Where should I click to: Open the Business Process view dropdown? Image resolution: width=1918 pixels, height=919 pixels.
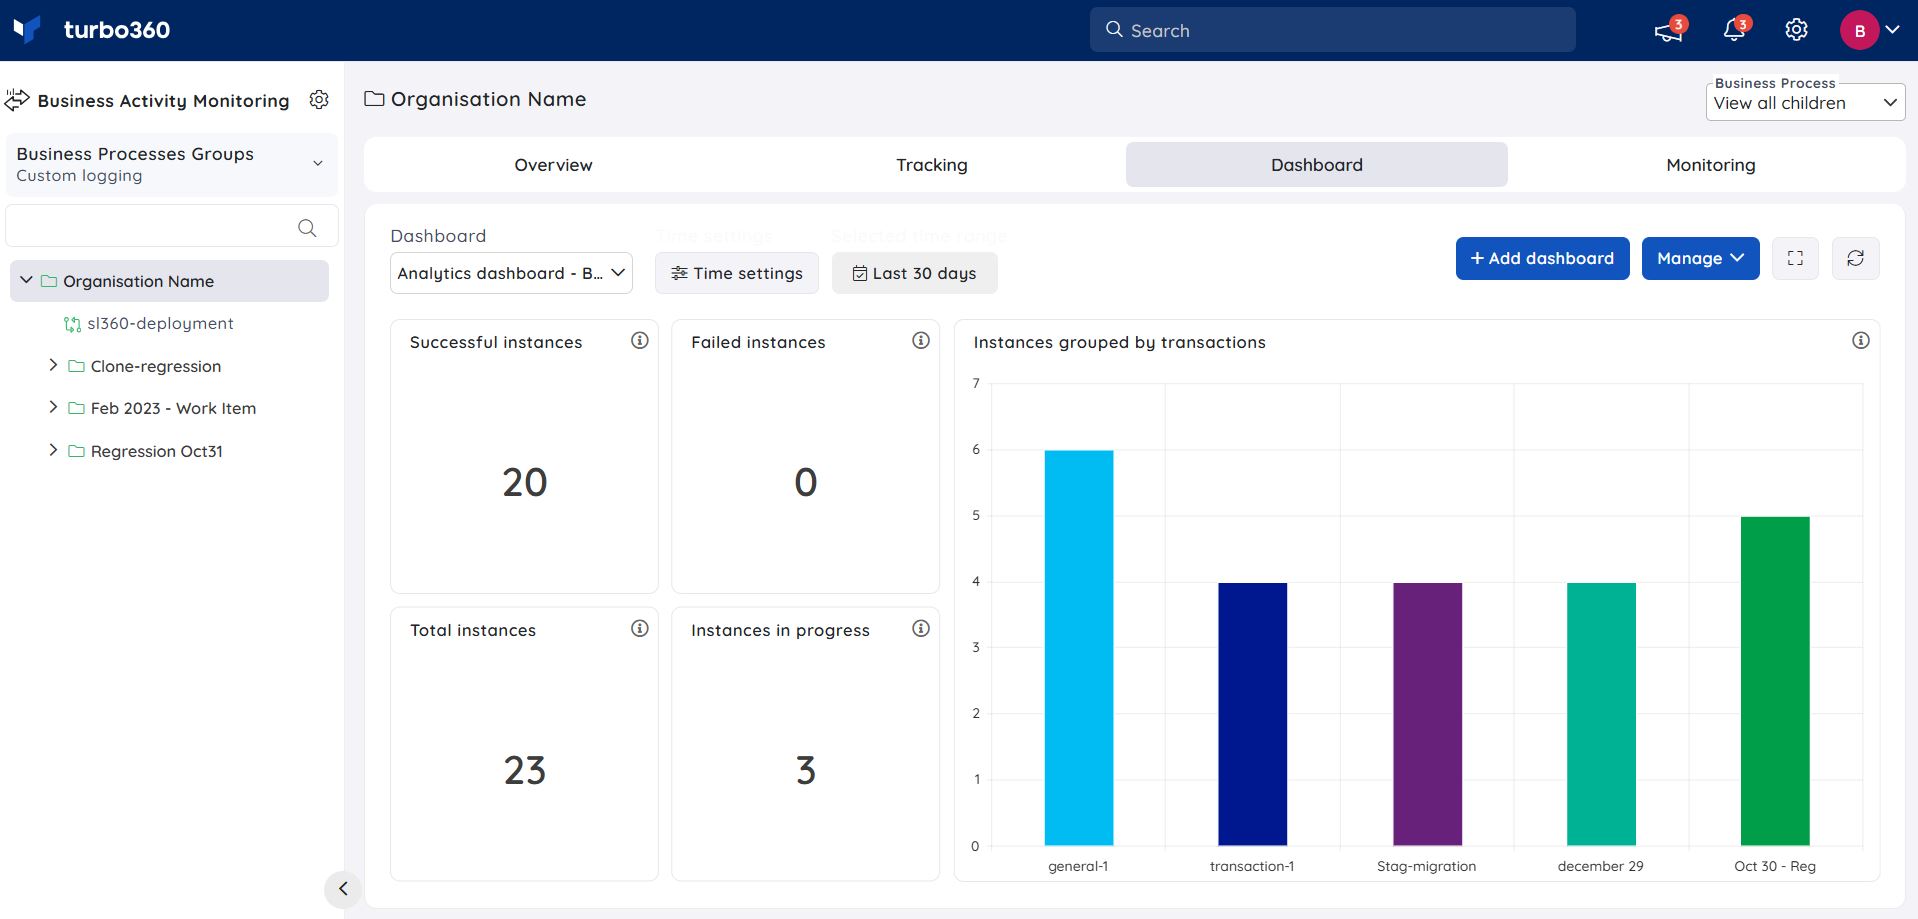point(1804,103)
